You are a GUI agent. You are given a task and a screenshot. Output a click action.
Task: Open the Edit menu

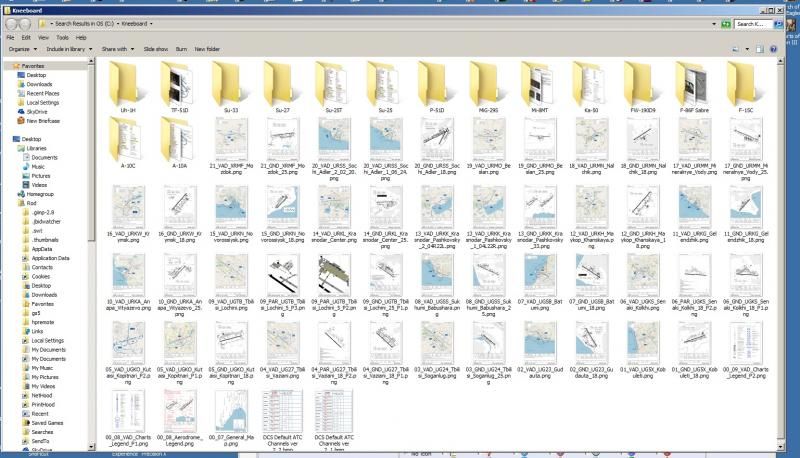tap(26, 38)
